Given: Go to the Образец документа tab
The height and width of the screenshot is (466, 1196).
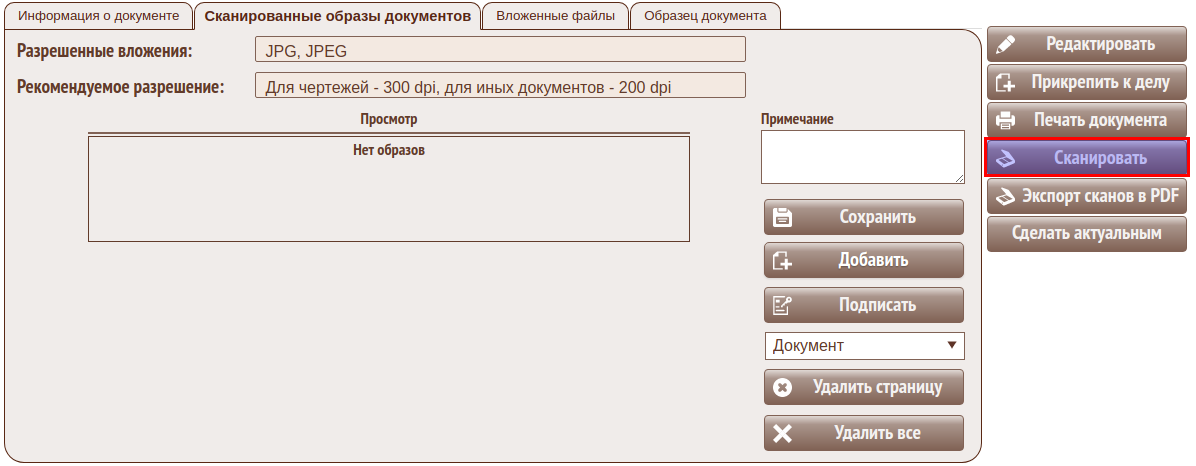Looking at the screenshot, I should pos(705,16).
